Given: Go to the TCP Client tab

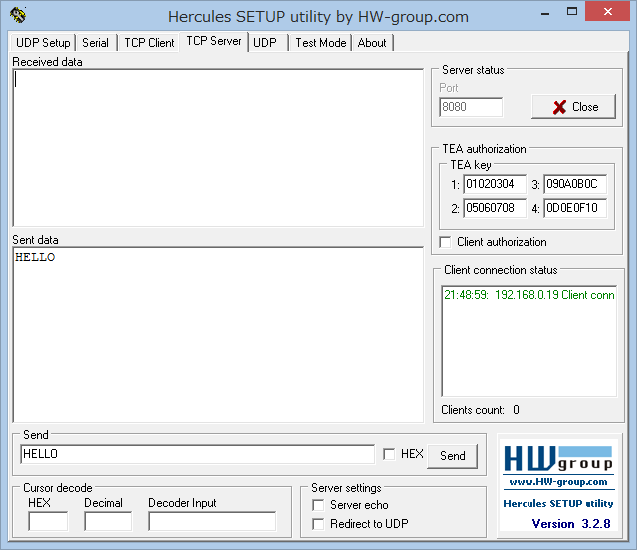Looking at the screenshot, I should pos(149,43).
